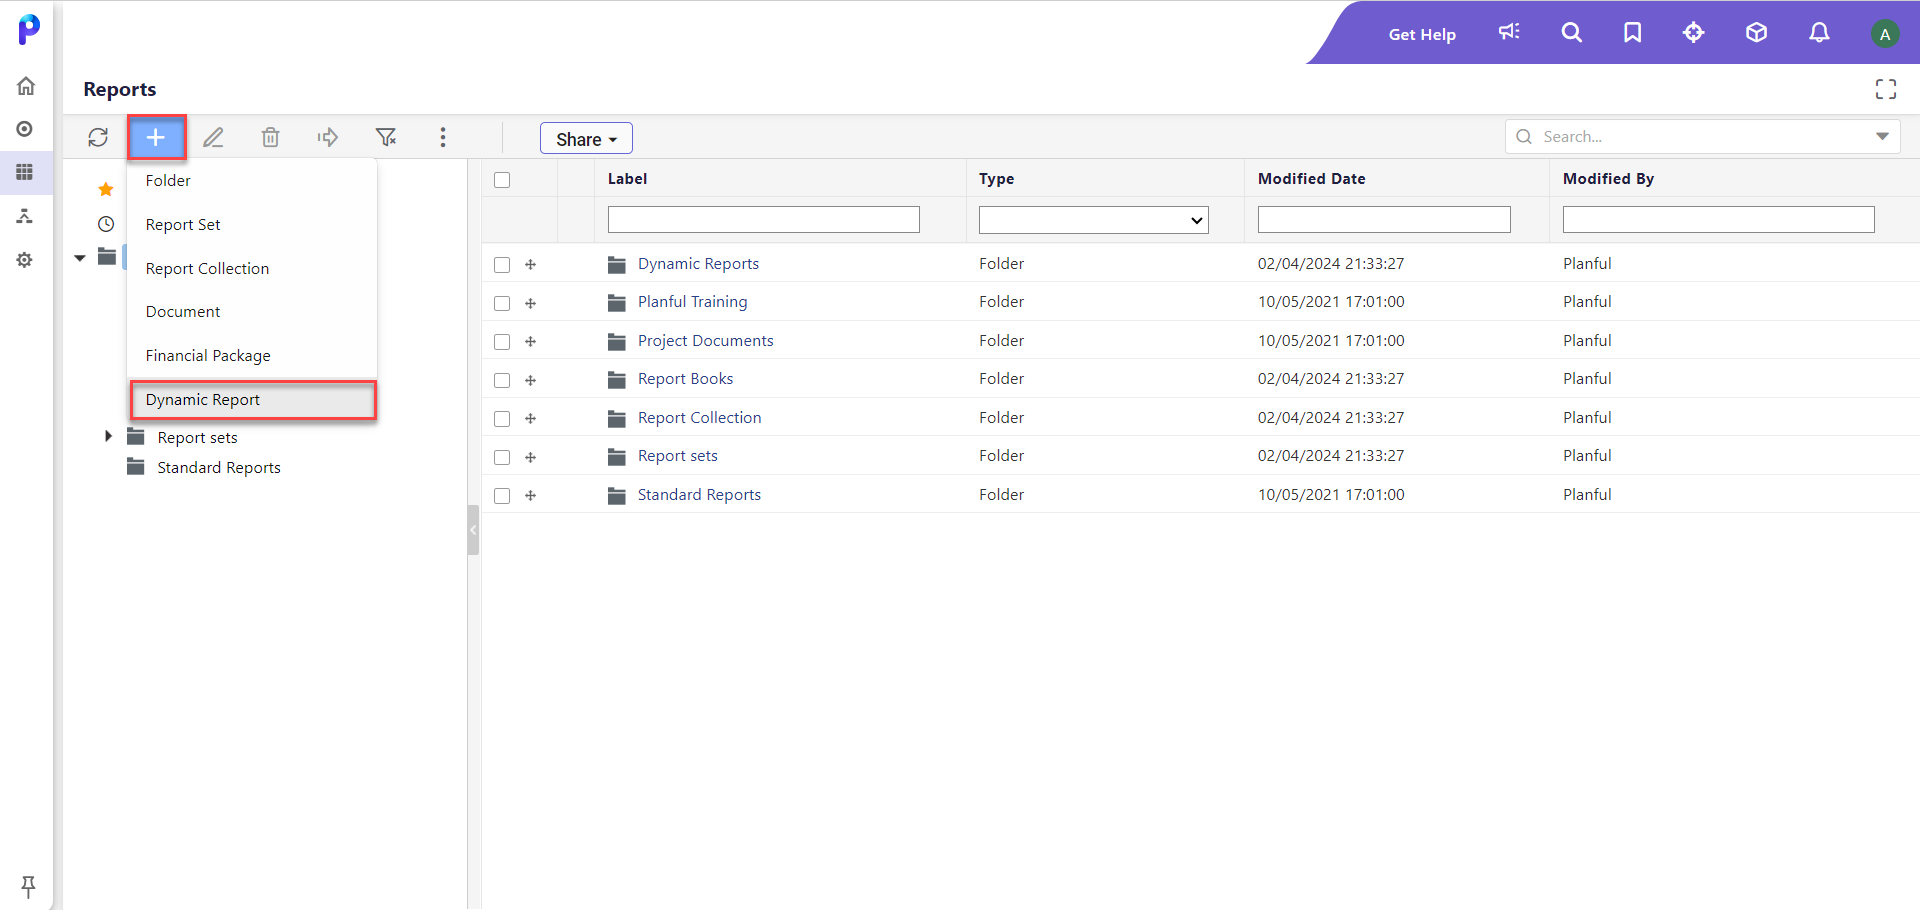Click the clear filter icon
Viewport: 1920px width, 910px height.
point(386,137)
